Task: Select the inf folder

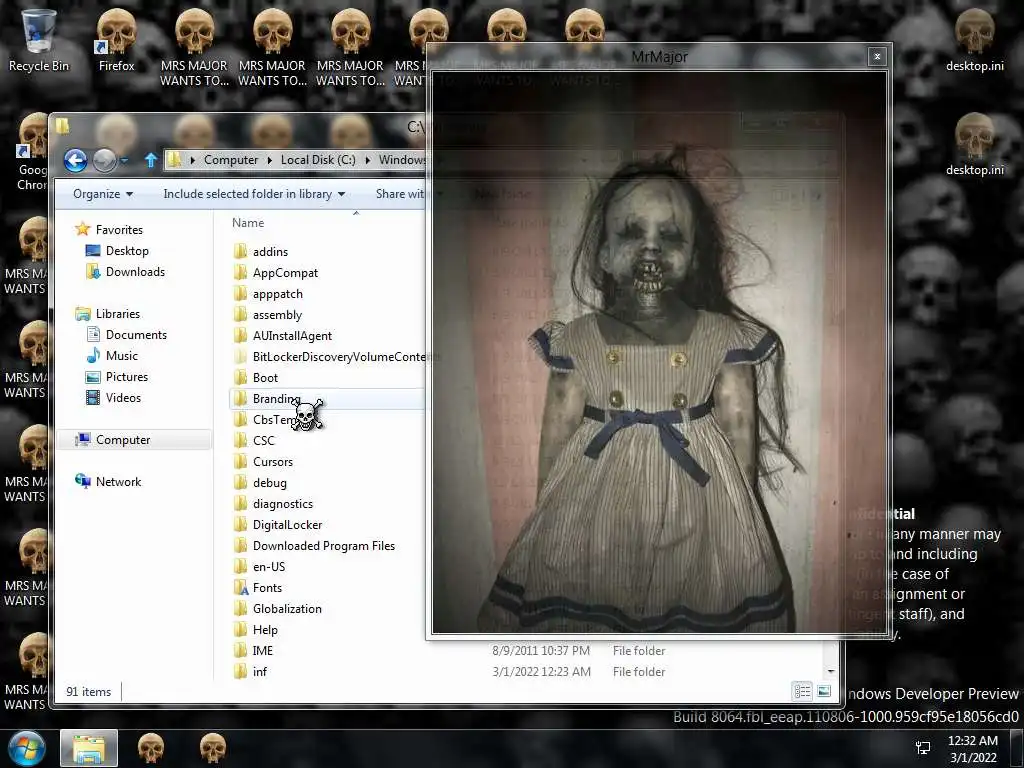Action: (x=250, y=671)
